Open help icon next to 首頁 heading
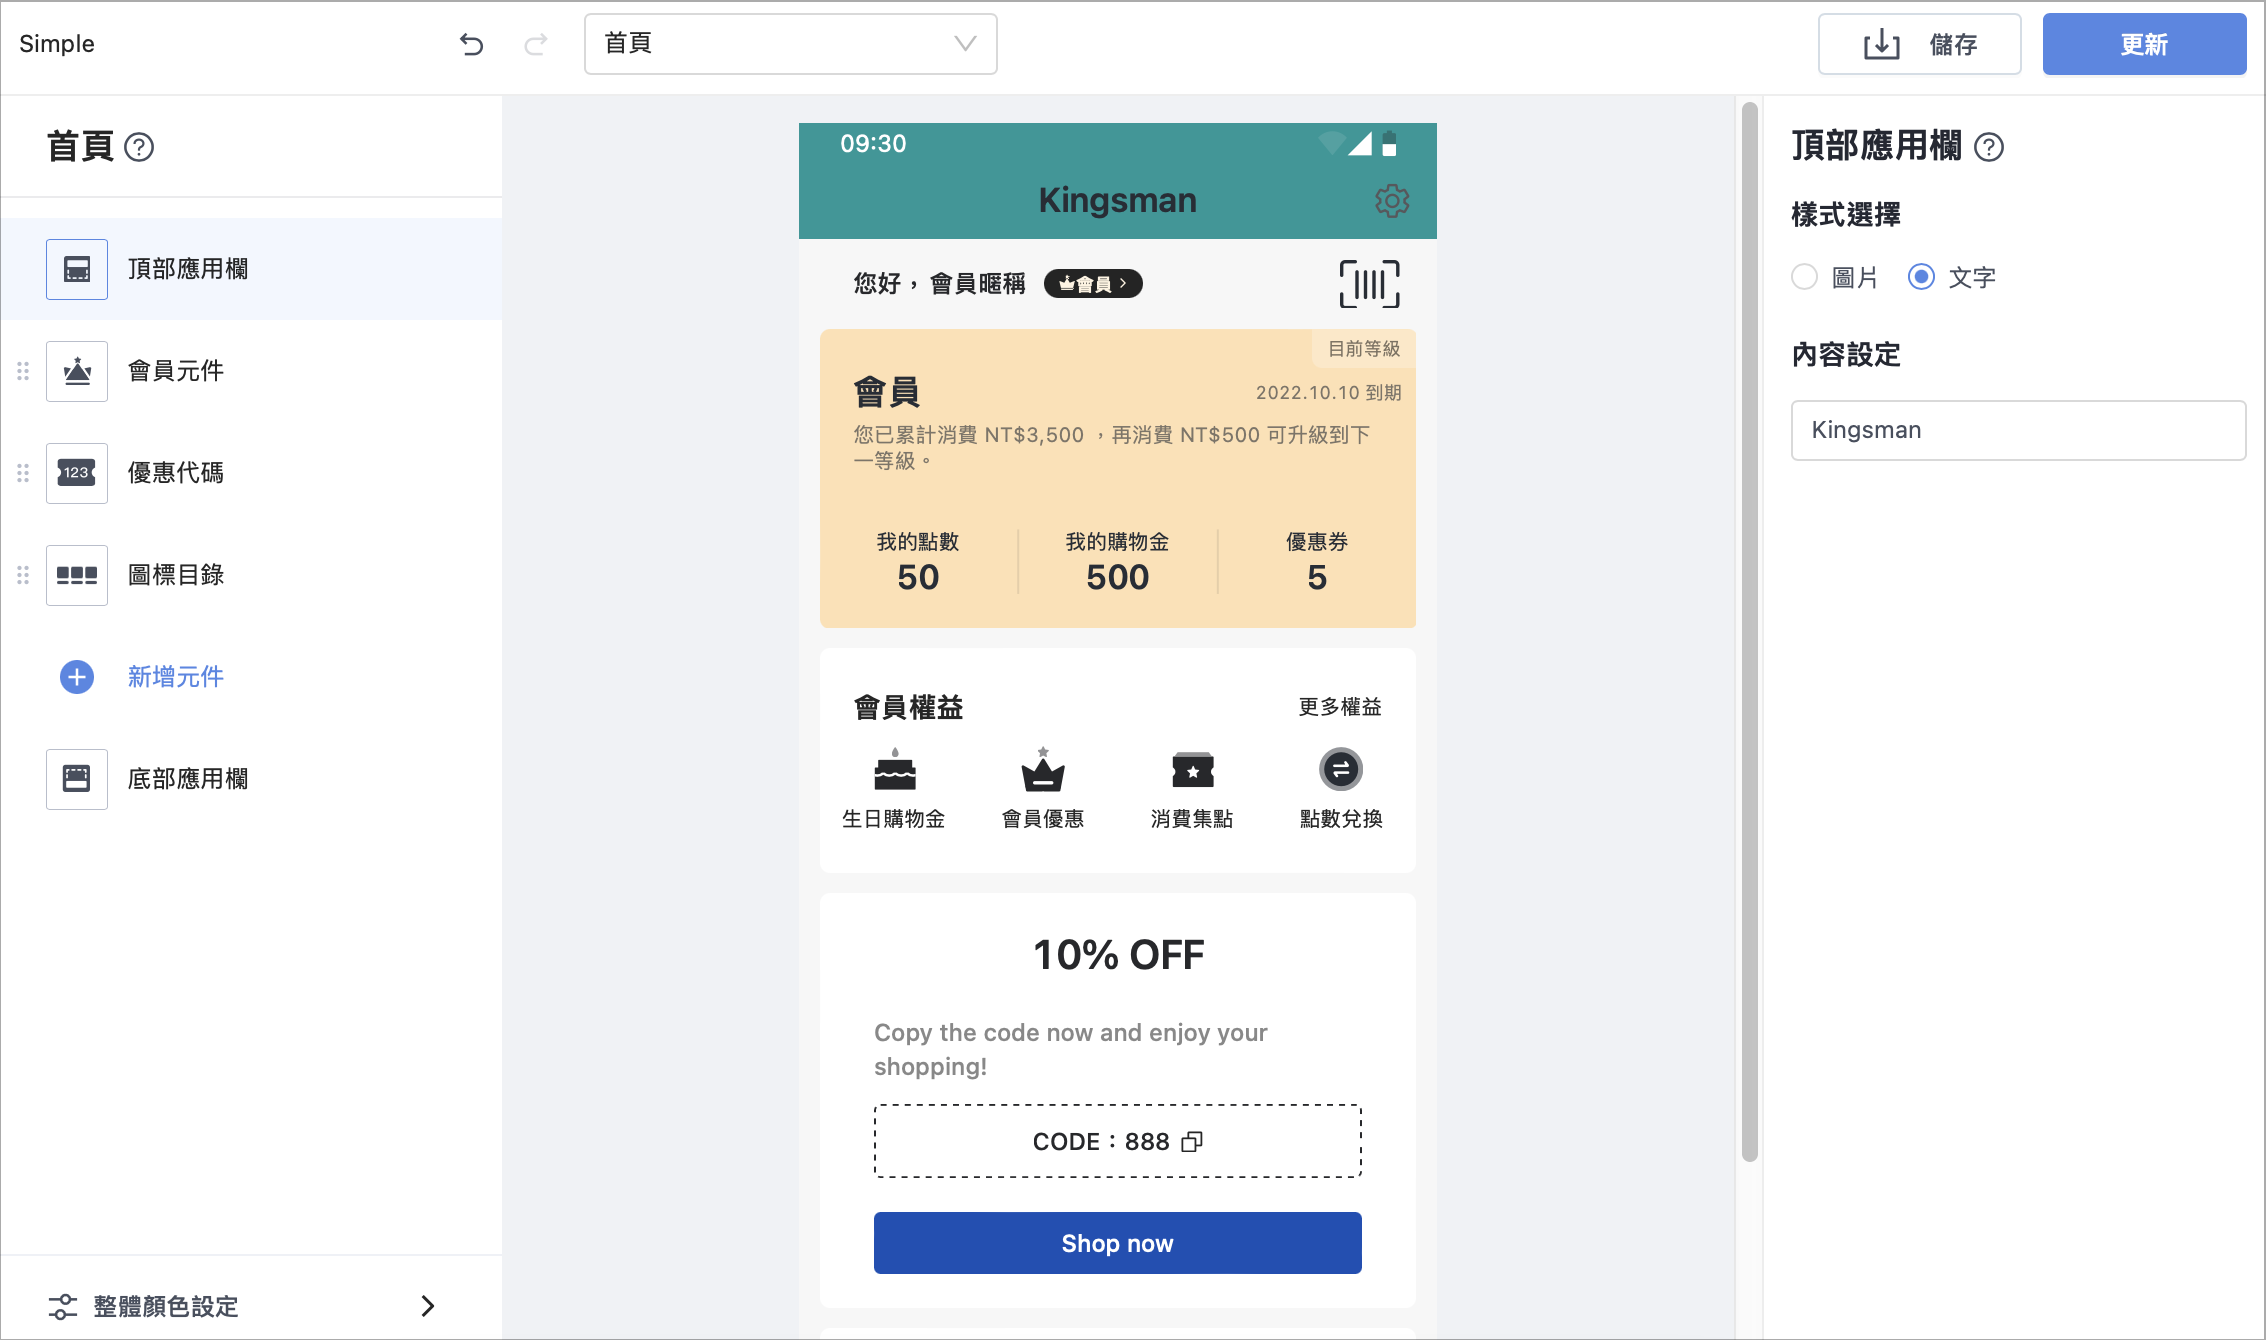 pos(139,148)
